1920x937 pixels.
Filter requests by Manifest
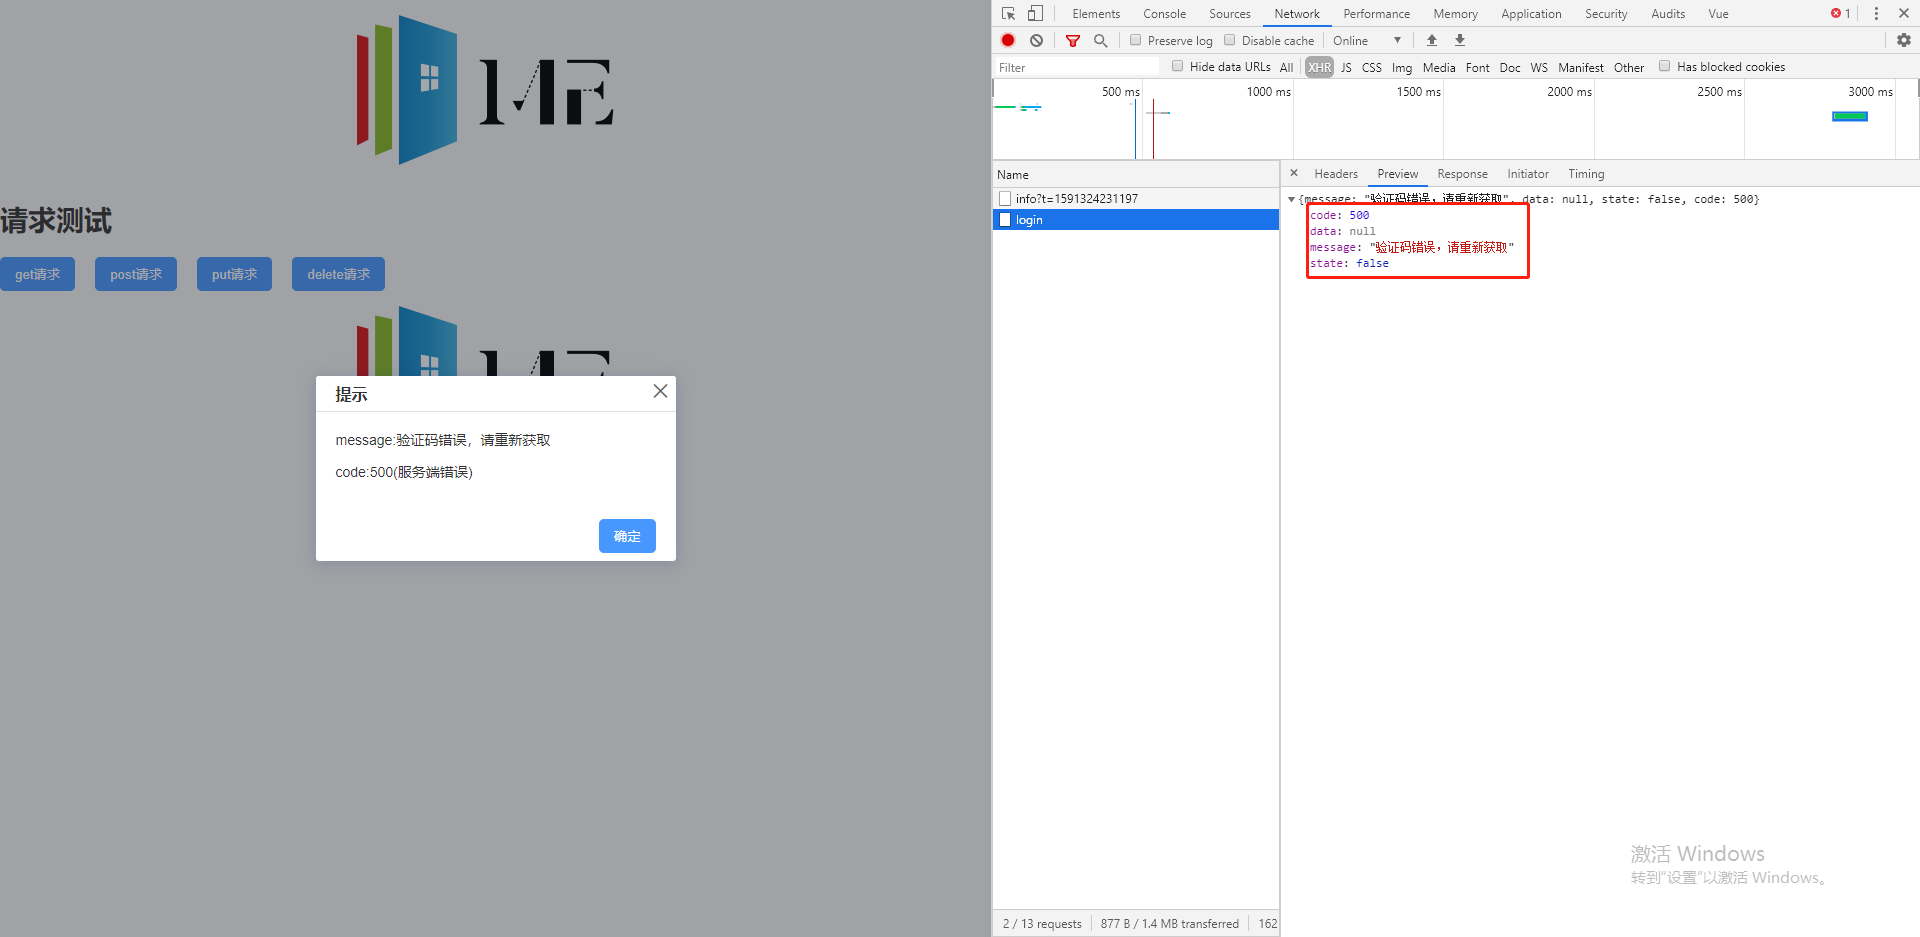[1581, 68]
